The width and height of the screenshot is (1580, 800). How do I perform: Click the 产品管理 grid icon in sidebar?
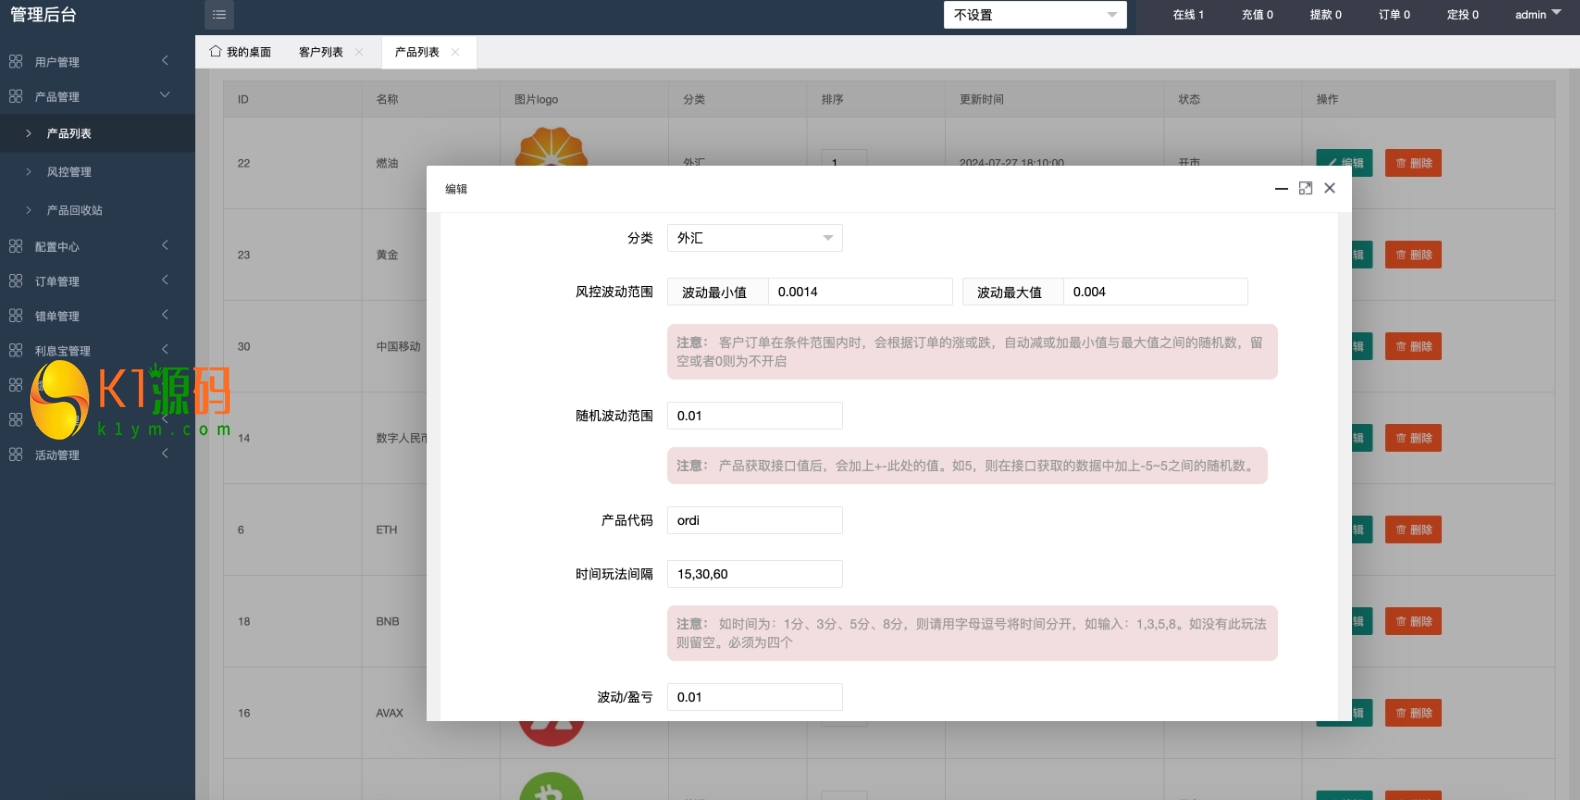(x=15, y=96)
